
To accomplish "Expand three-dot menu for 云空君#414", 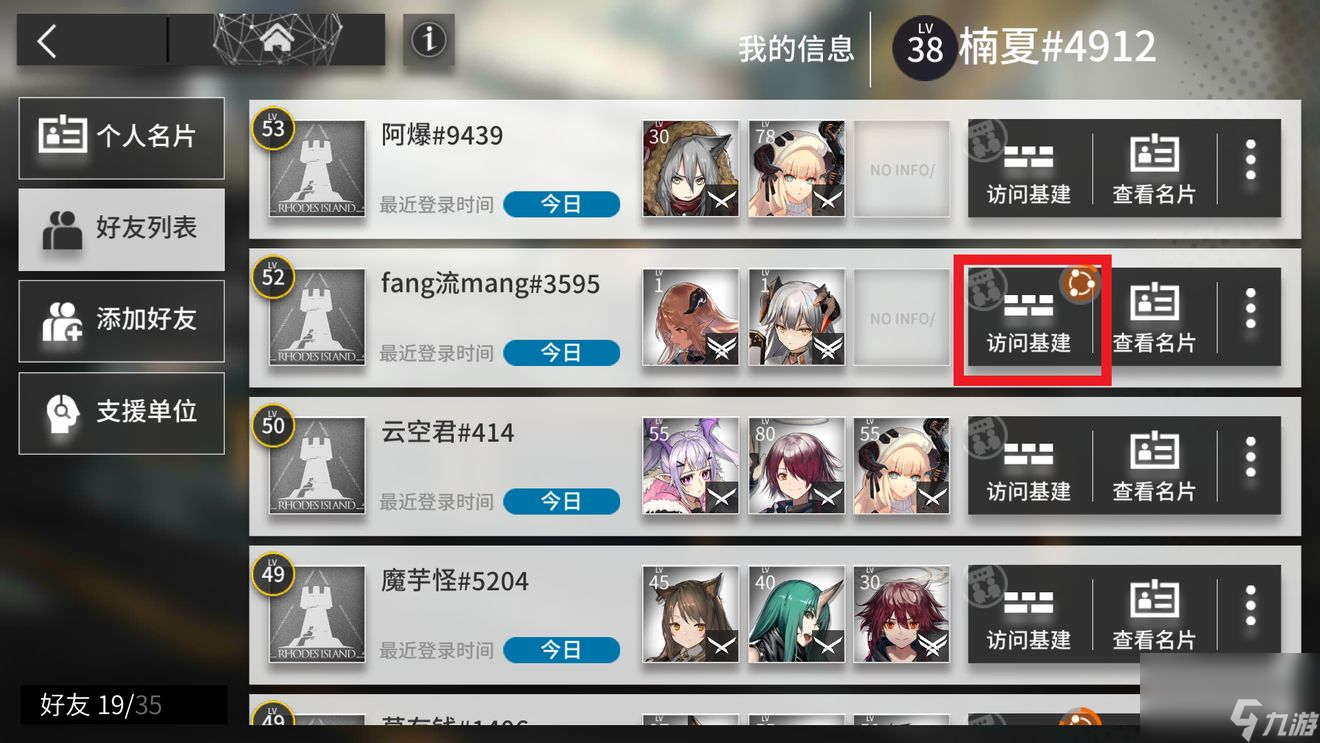I will 1250,466.
